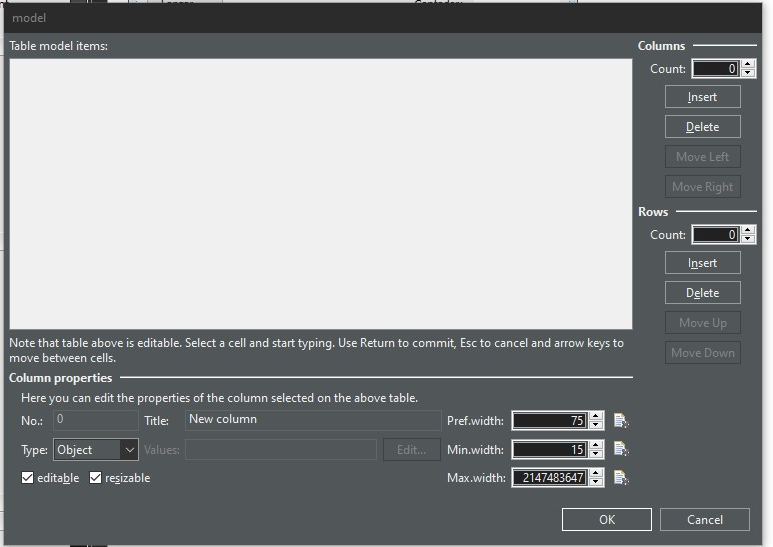The height and width of the screenshot is (547, 773).
Task: Delete a column using Columns Delete button
Action: pyautogui.click(x=702, y=127)
